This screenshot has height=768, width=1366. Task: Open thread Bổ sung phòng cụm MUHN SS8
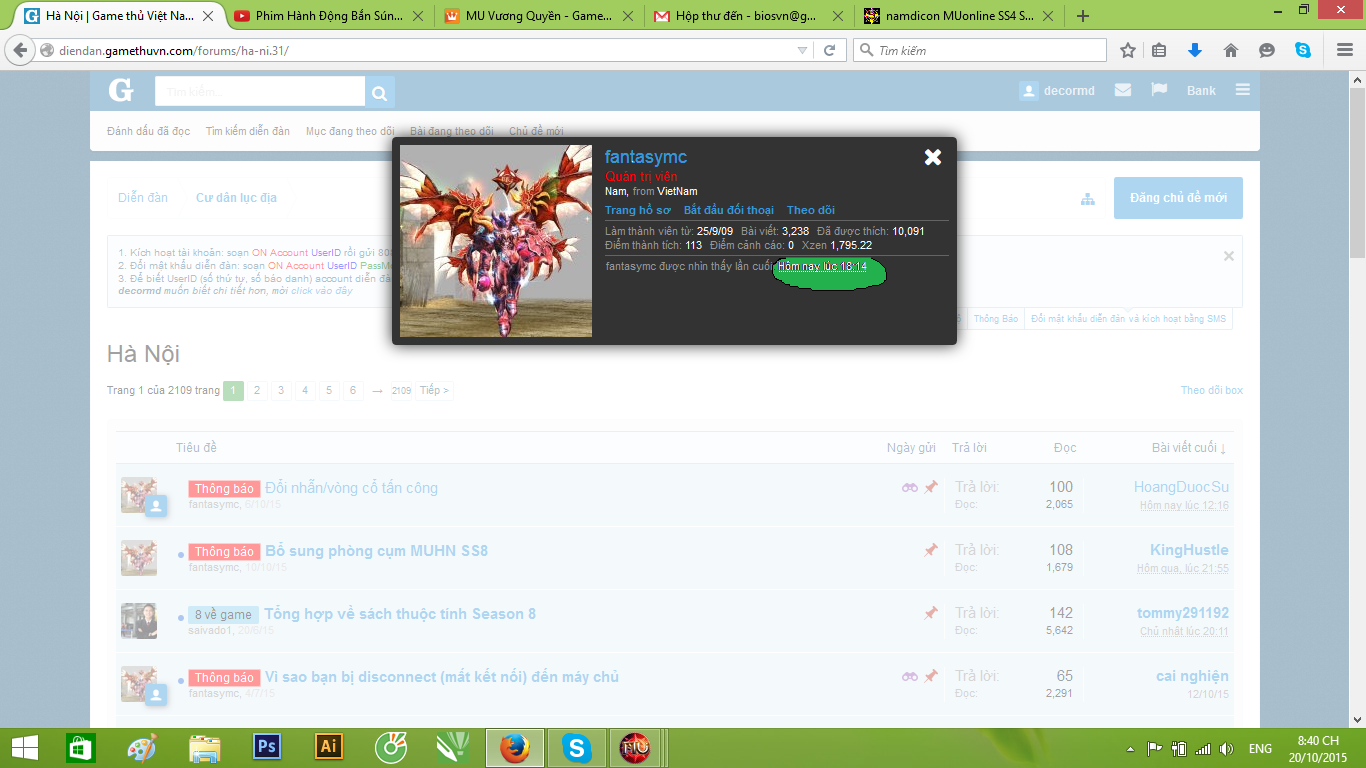pyautogui.click(x=376, y=551)
